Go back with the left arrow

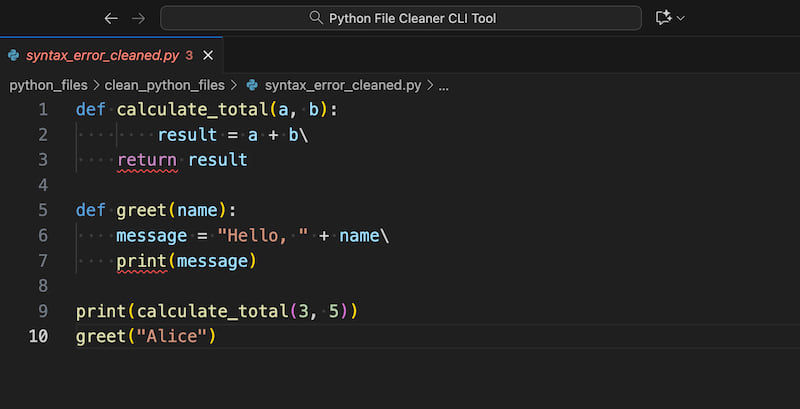tap(111, 19)
